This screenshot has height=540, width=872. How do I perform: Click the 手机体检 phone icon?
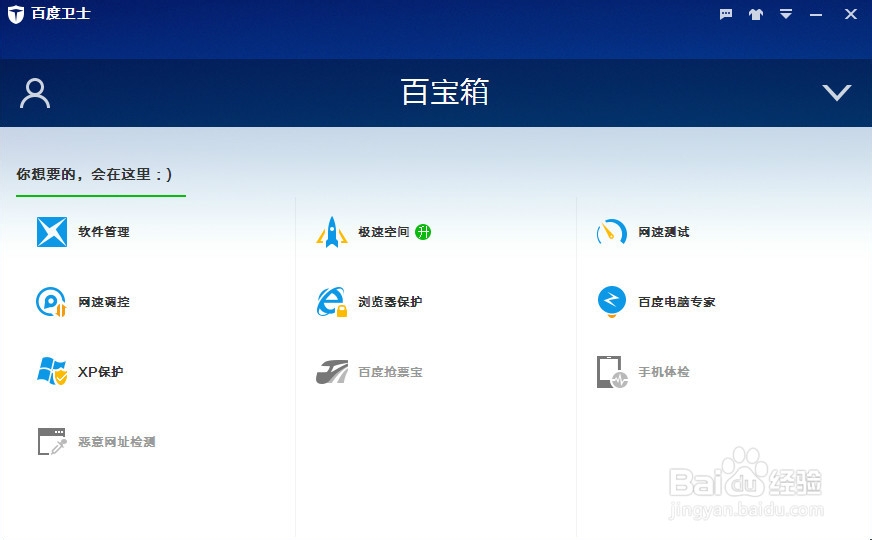pos(612,372)
